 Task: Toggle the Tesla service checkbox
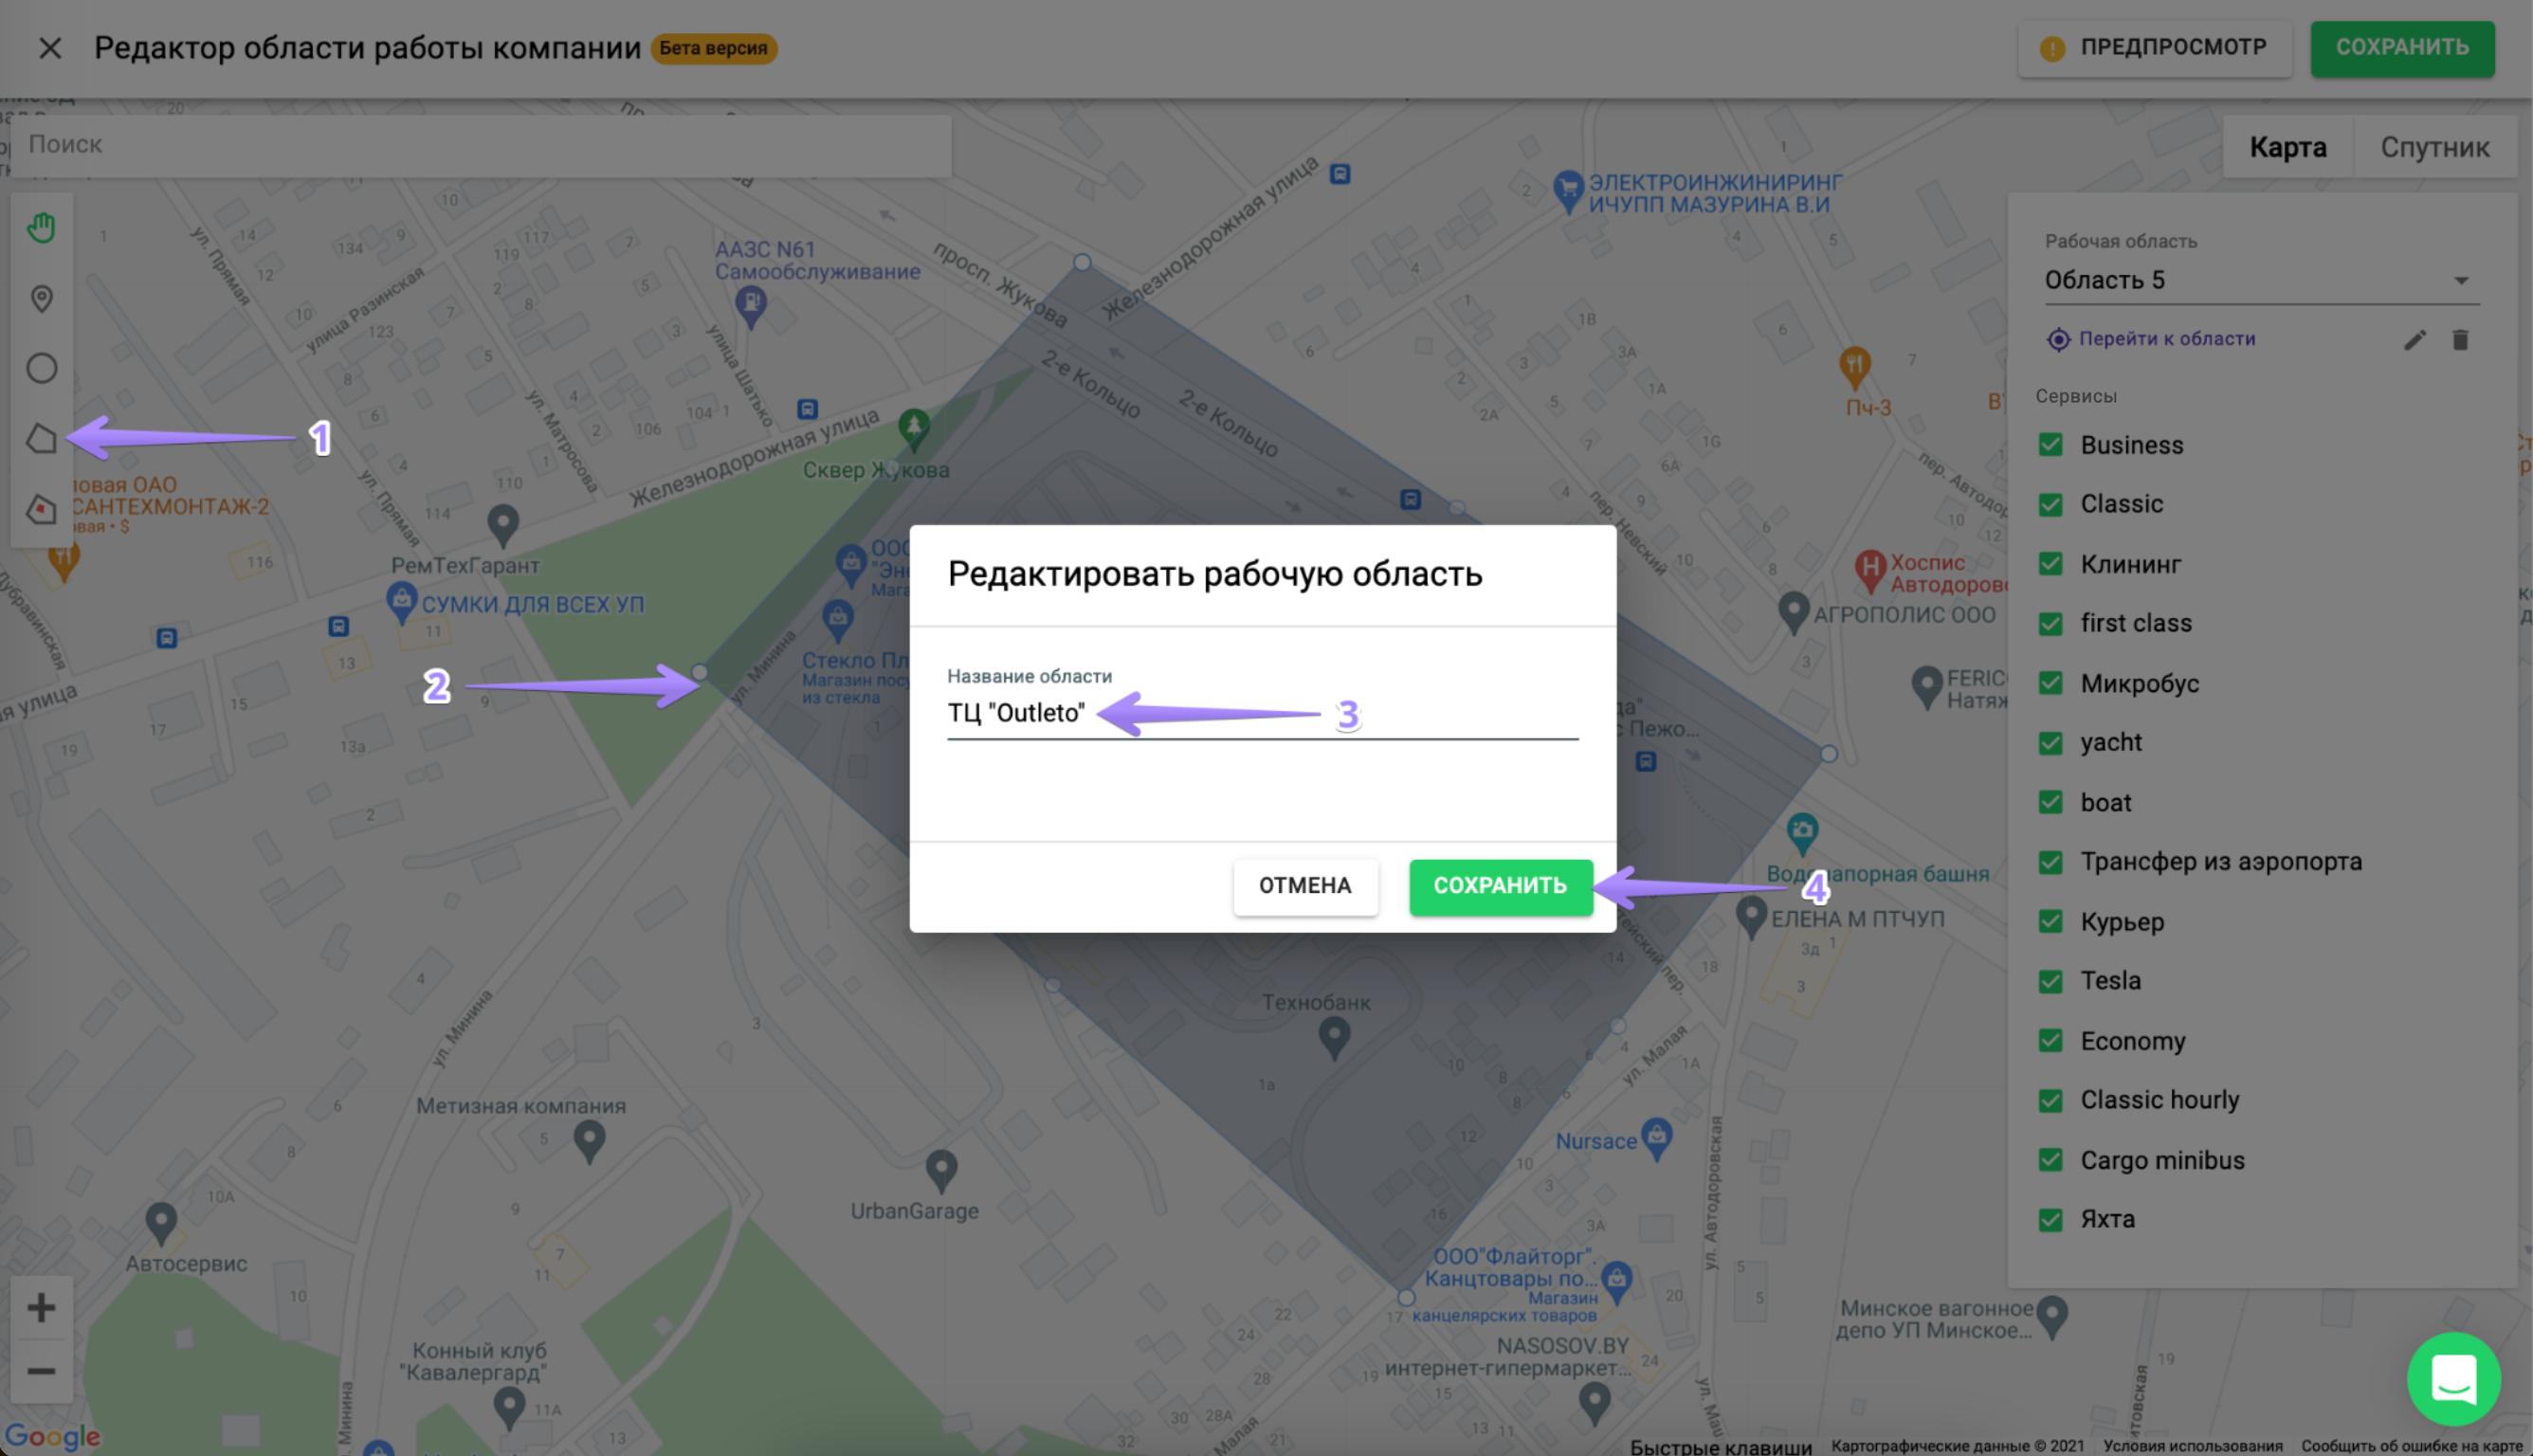(2050, 981)
